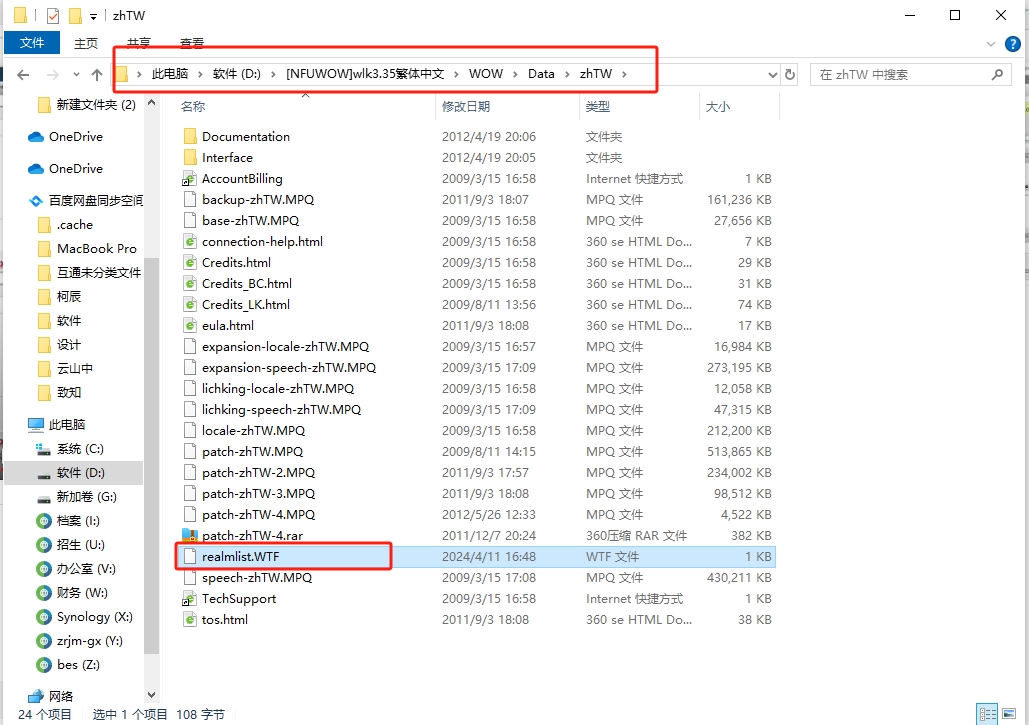Image resolution: width=1029 pixels, height=725 pixels.
Task: Sort files by 修改日期 column header
Action: (x=466, y=106)
